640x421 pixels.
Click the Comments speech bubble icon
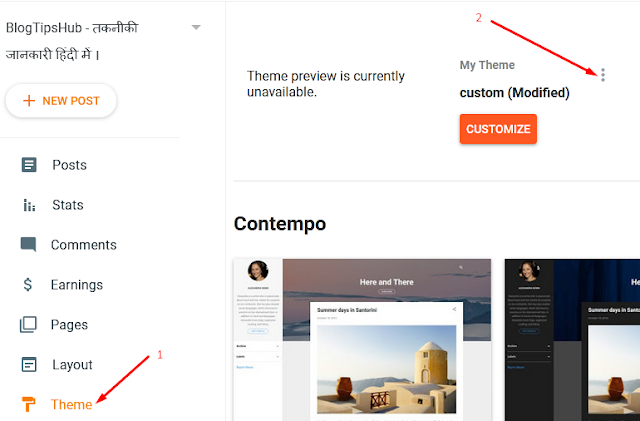click(28, 245)
